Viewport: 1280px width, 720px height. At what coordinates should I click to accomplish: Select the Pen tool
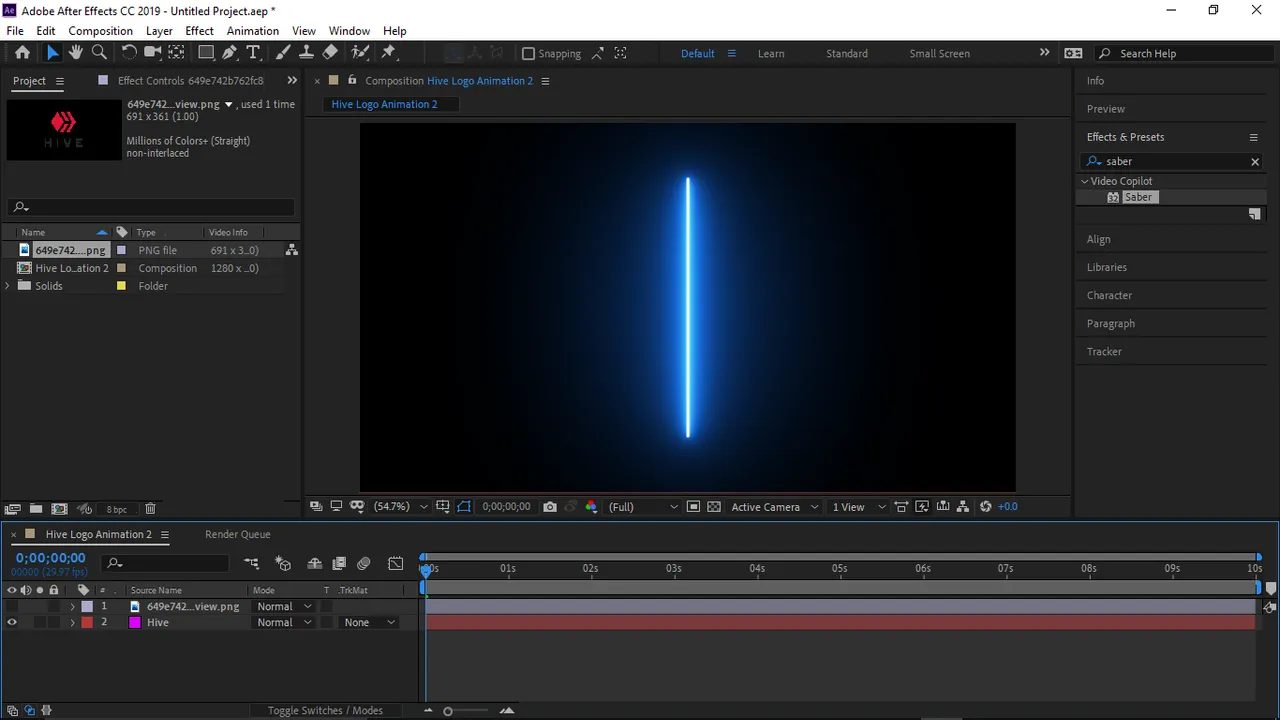230,53
